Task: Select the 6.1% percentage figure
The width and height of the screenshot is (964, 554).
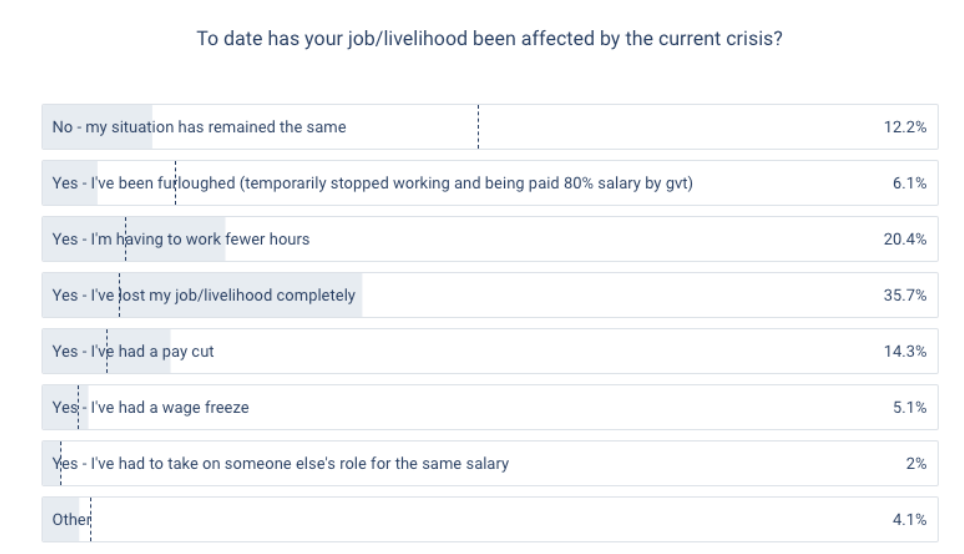Action: (x=910, y=183)
